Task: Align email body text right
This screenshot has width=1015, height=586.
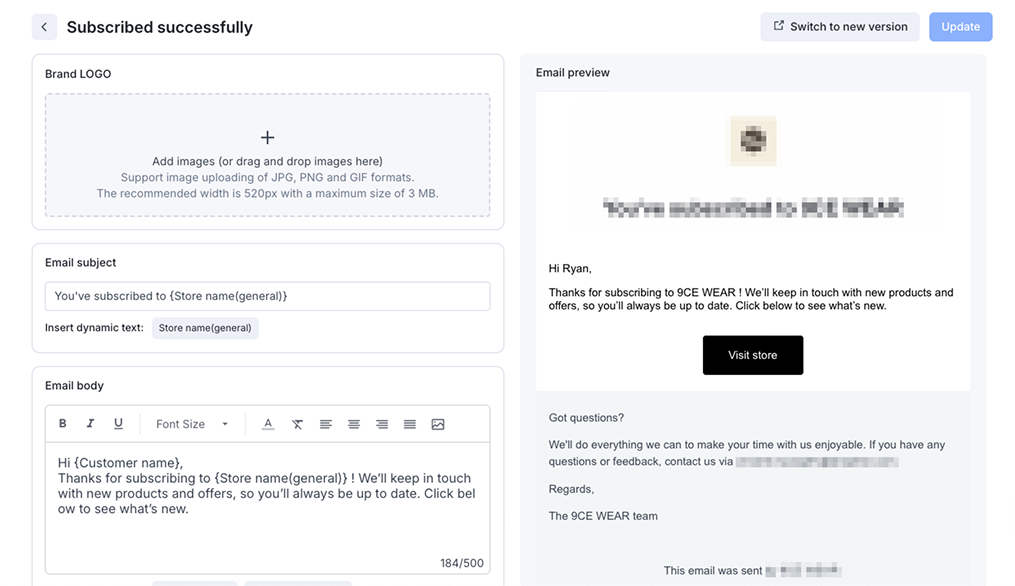Action: (x=382, y=424)
